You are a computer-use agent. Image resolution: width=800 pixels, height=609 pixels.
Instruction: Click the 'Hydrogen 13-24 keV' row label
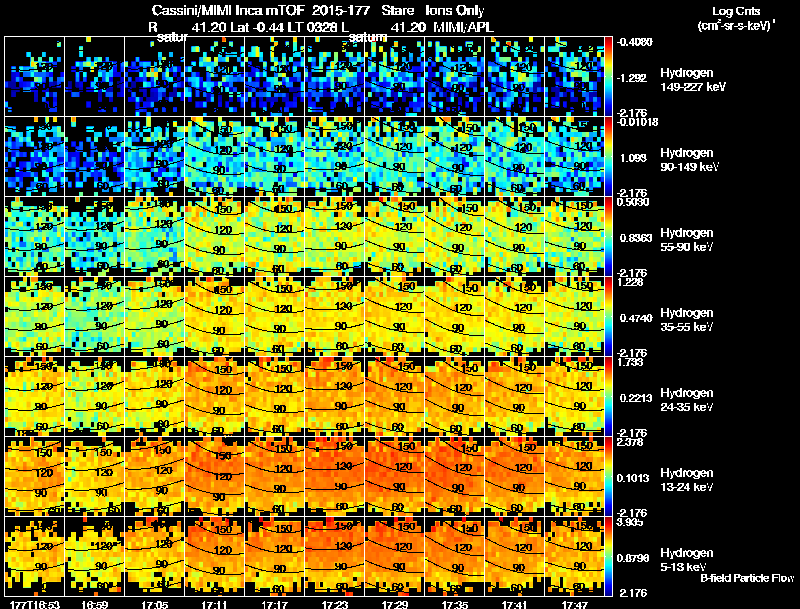tap(687, 480)
